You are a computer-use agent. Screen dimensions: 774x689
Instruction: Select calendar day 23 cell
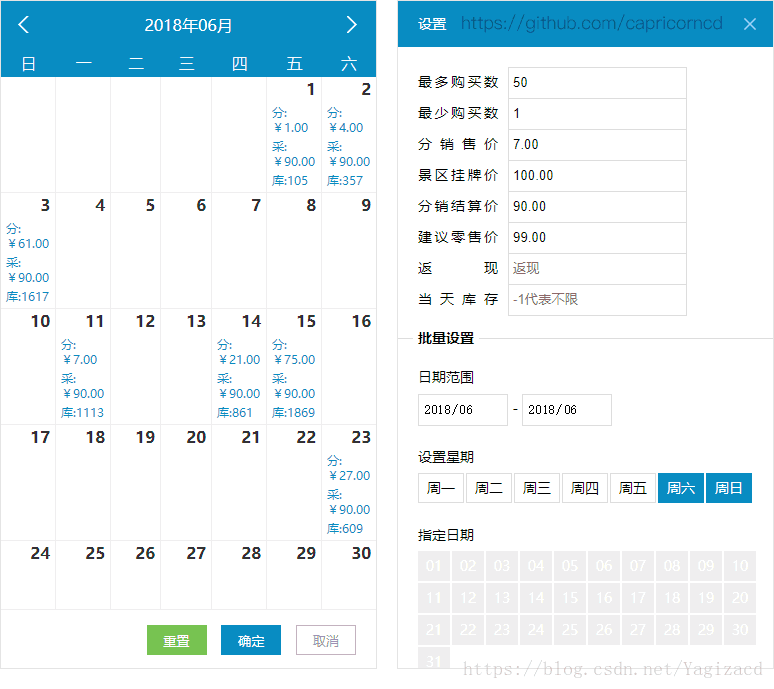tap(348, 483)
